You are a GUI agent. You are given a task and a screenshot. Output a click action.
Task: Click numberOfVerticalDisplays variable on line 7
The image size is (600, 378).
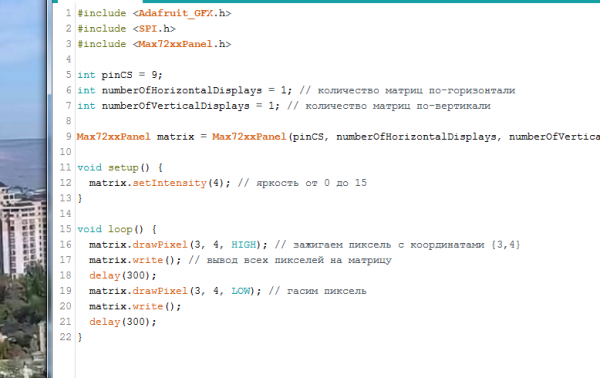[x=176, y=106]
